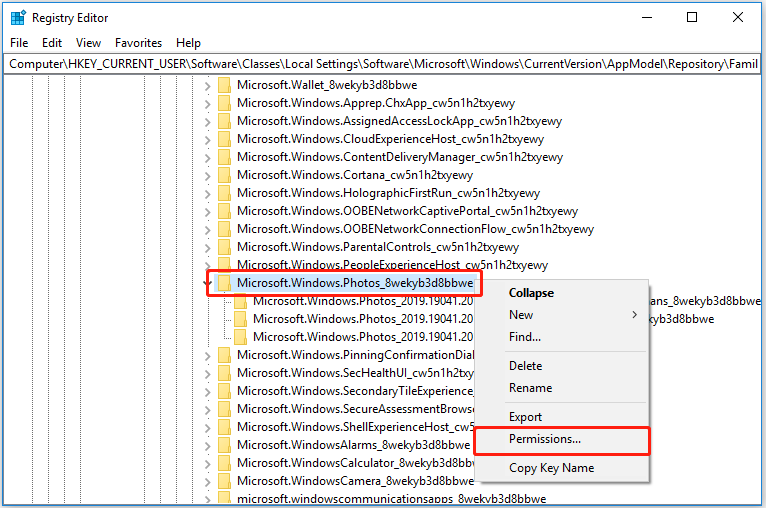This screenshot has height=508, width=766.
Task: Click folder icon of OOBENetworkConnectionFlow key
Action: 224,229
